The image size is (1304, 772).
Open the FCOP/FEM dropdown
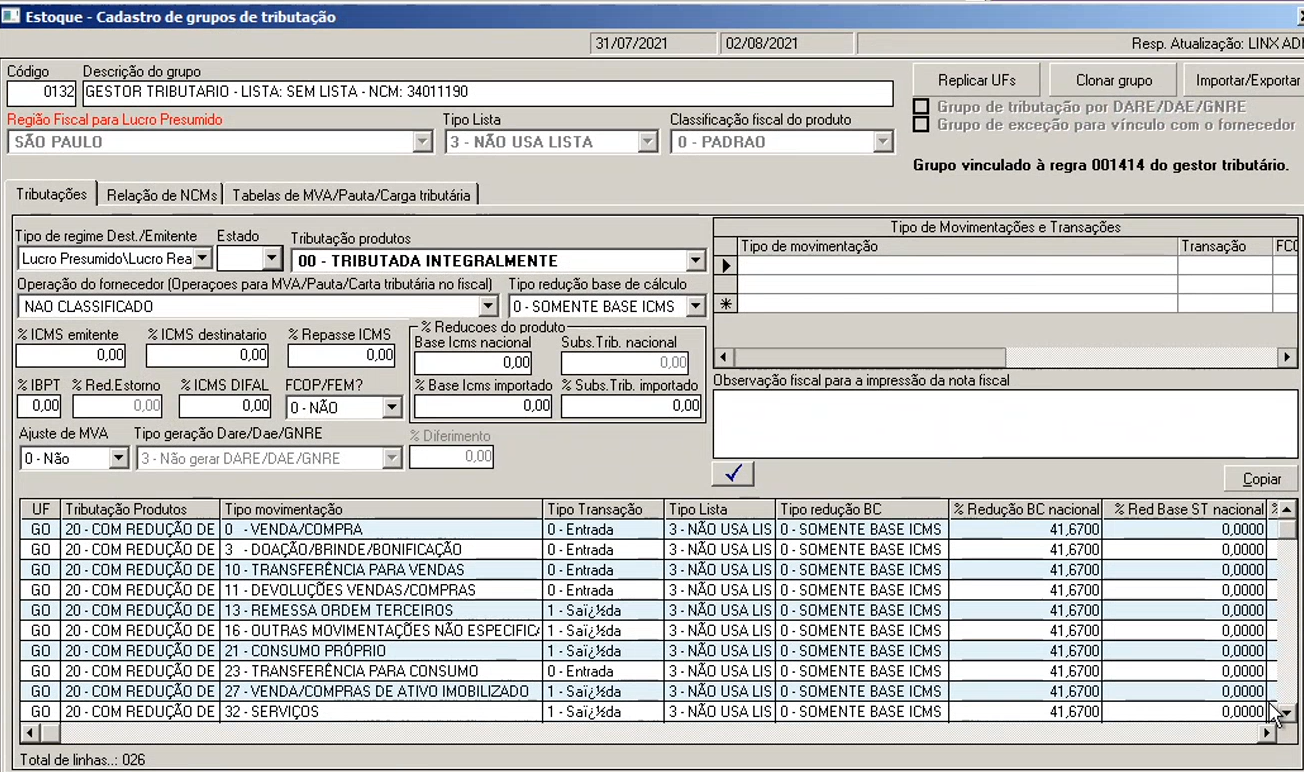pos(392,407)
